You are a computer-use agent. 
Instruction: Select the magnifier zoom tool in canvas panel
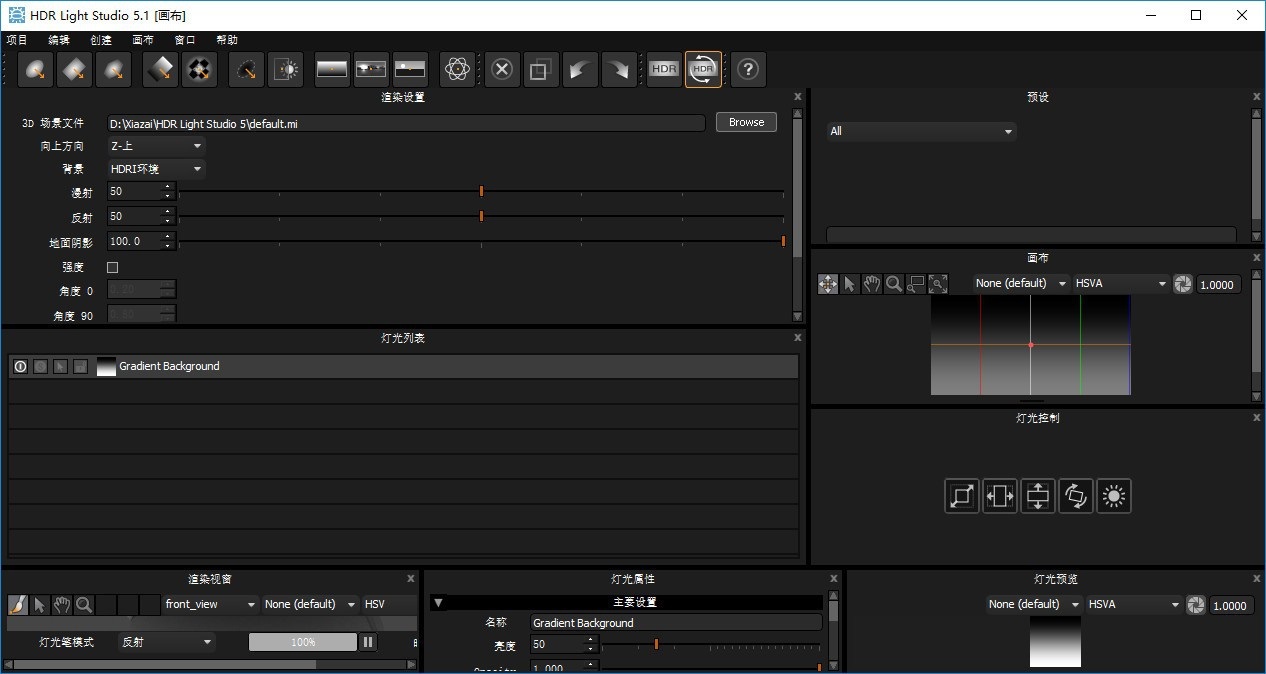coord(894,284)
